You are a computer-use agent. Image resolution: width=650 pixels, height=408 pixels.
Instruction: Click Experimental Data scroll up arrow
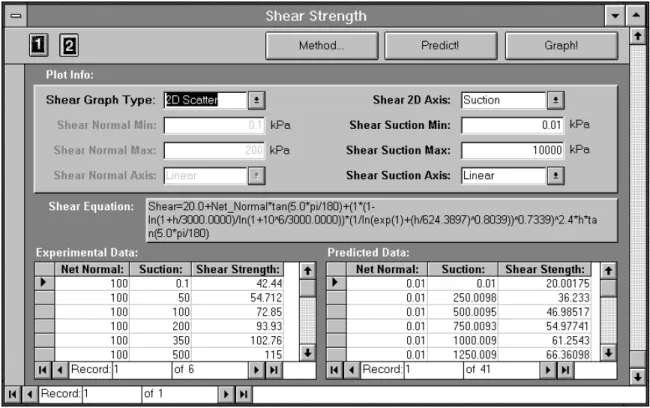(x=307, y=271)
